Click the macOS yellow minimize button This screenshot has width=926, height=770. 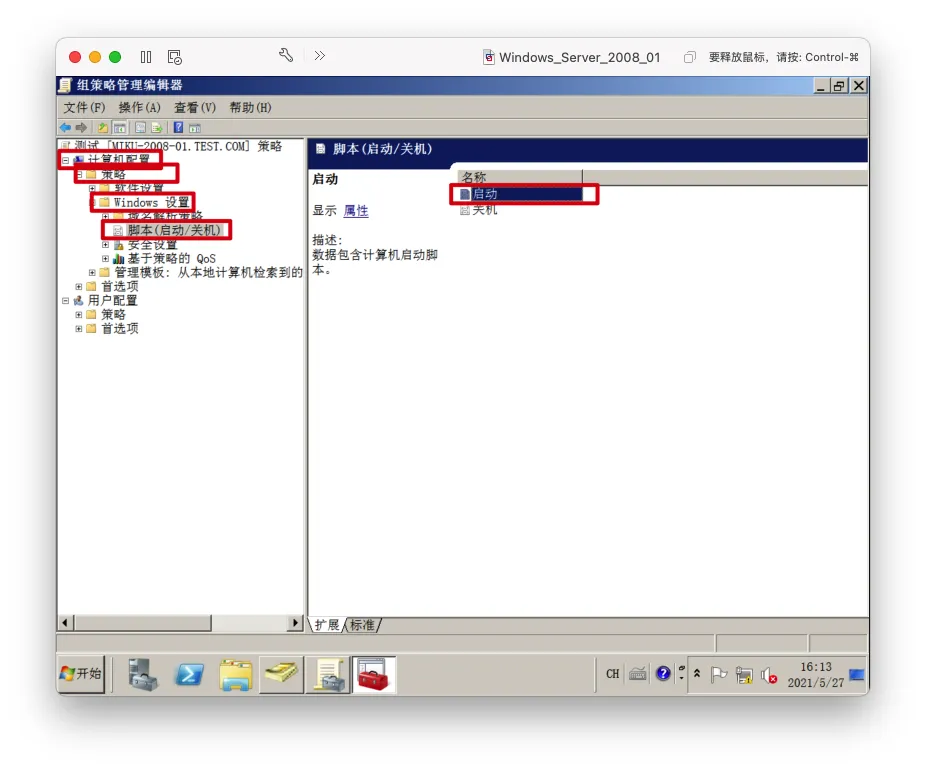point(94,57)
